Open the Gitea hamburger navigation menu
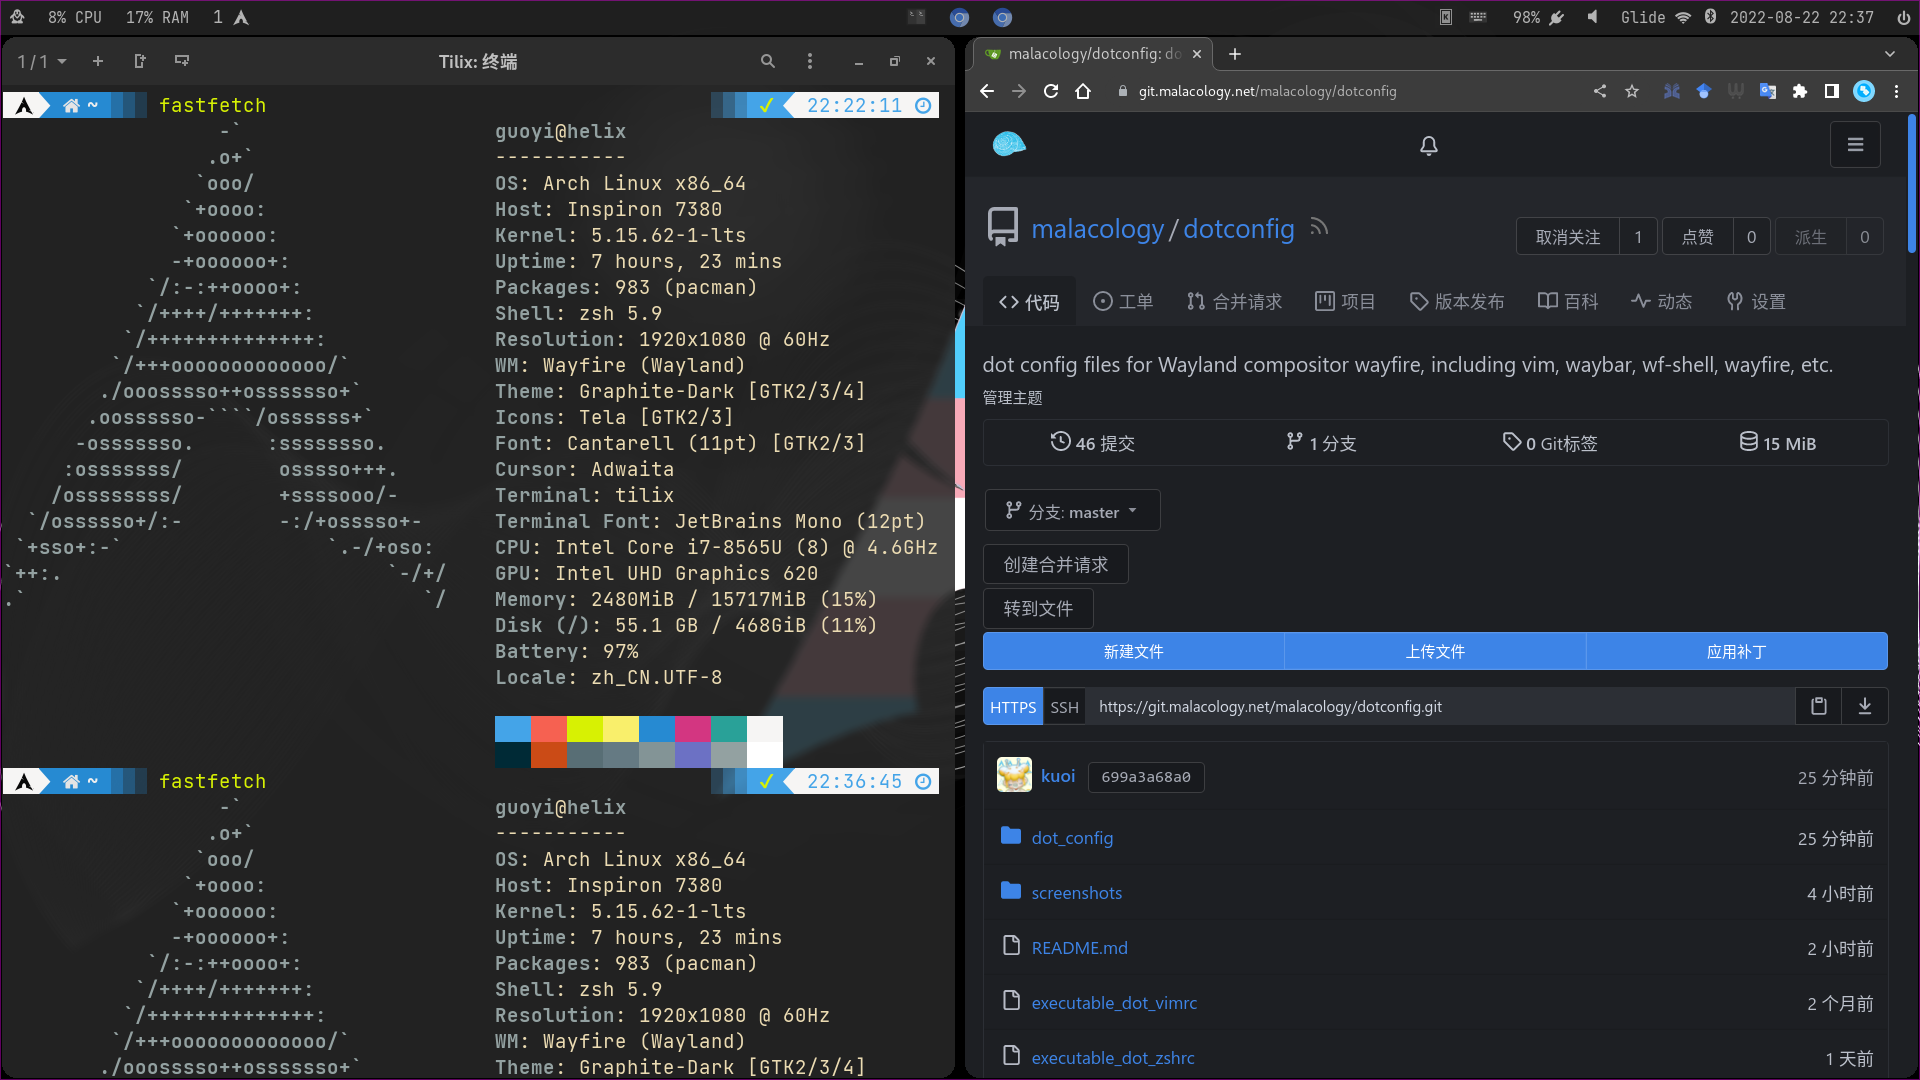1920x1080 pixels. [1855, 145]
